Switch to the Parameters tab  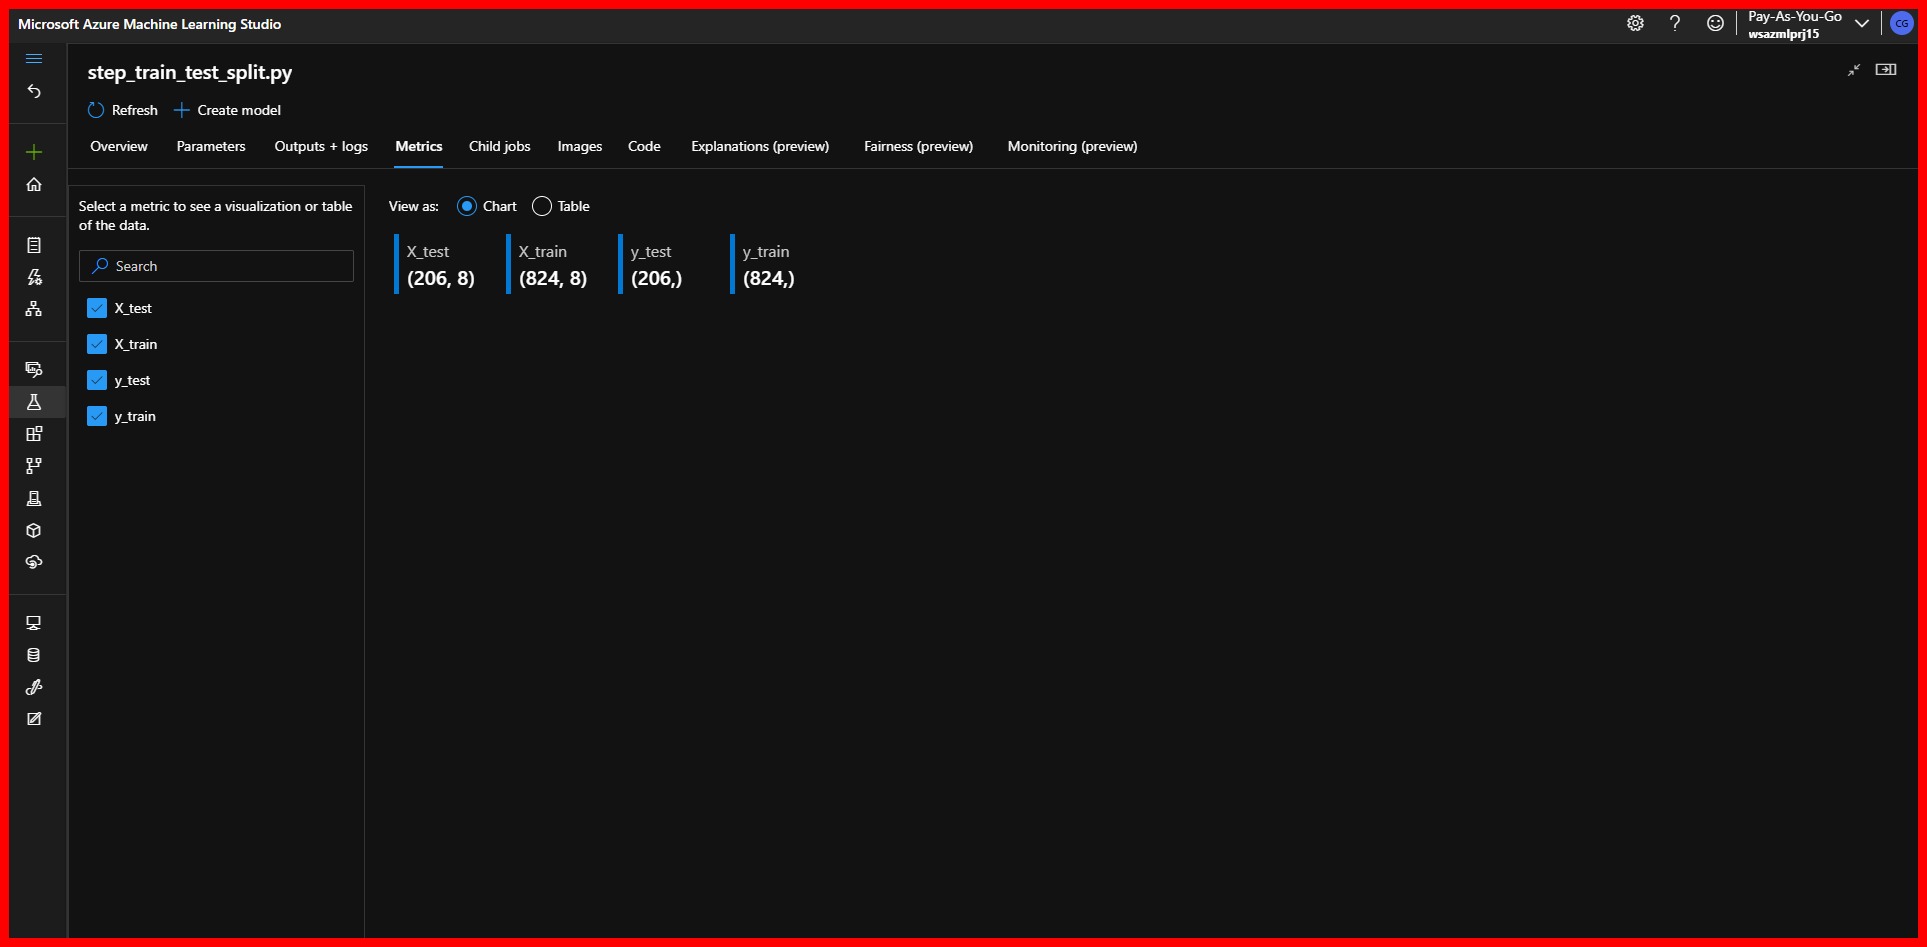point(211,146)
